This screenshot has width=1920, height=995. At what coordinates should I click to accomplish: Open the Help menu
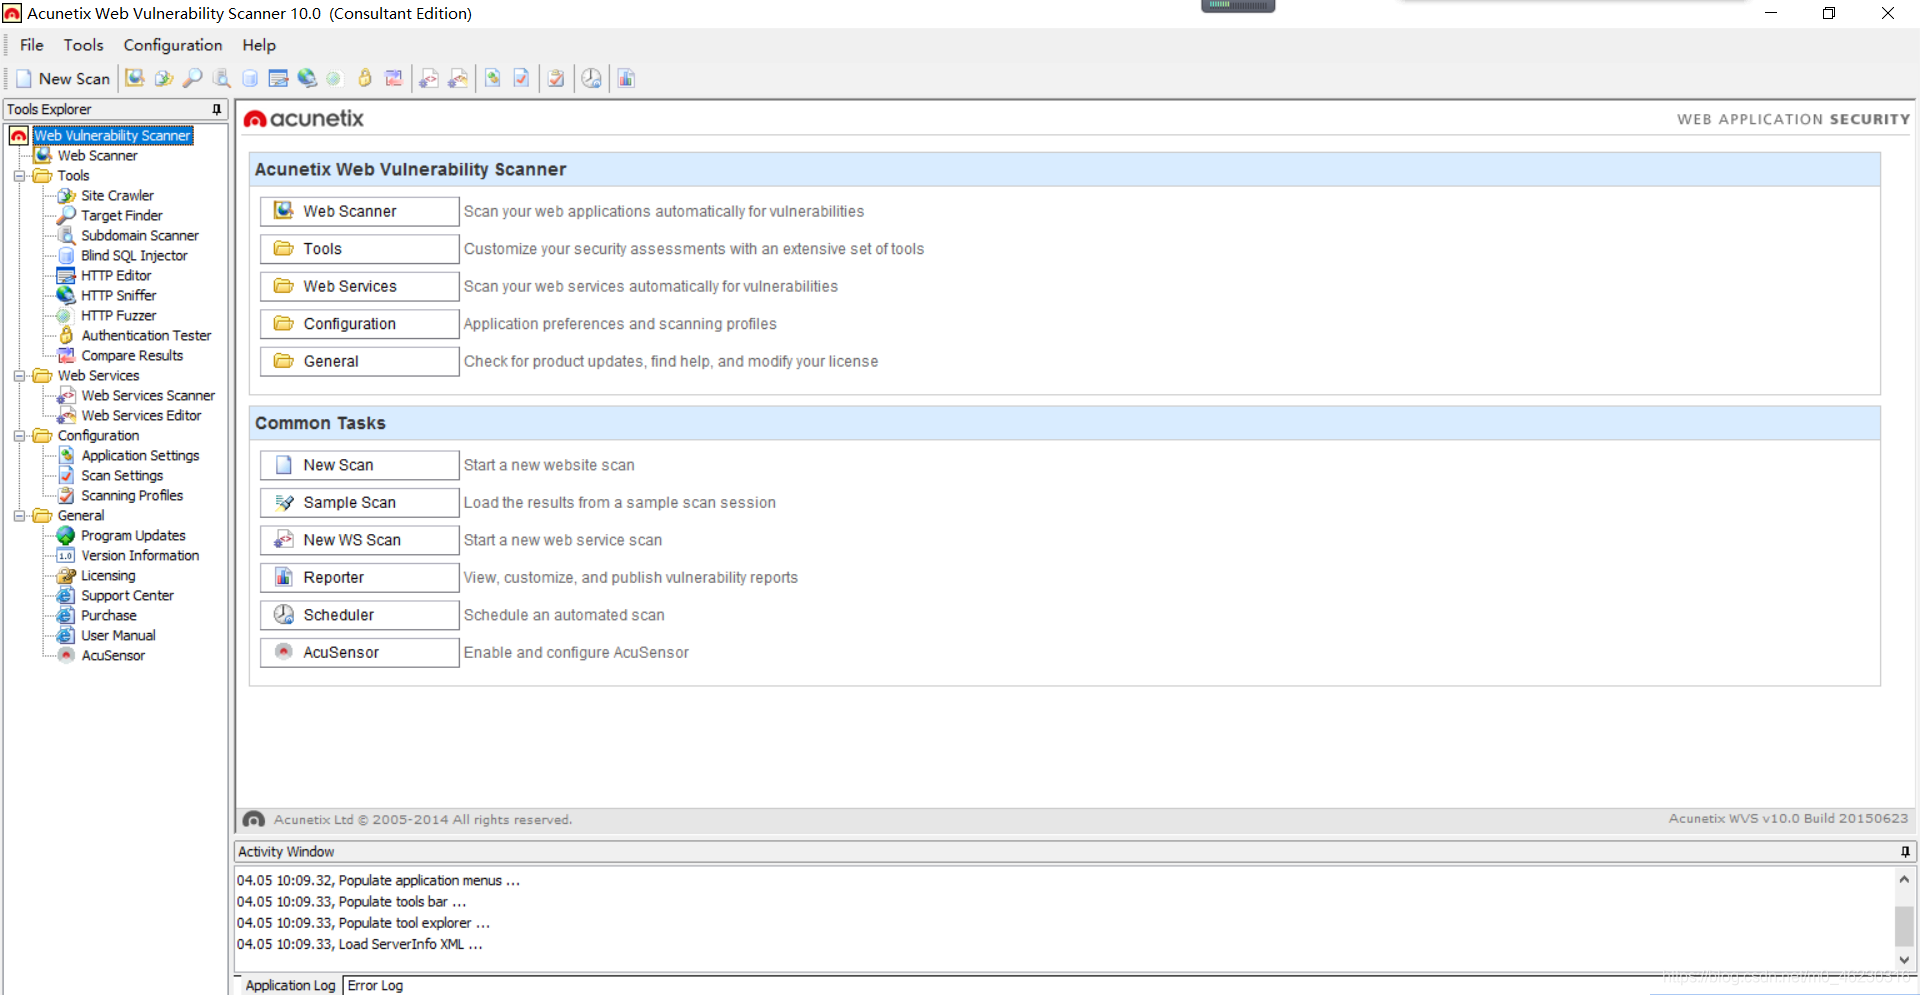tap(259, 45)
